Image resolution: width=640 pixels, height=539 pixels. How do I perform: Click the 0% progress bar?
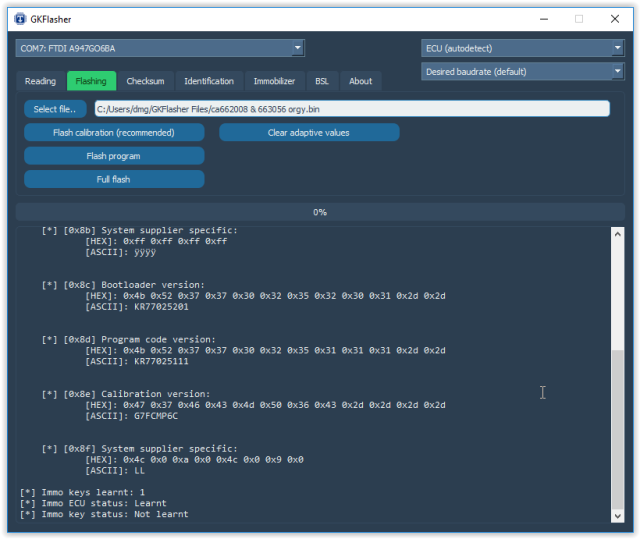(320, 212)
